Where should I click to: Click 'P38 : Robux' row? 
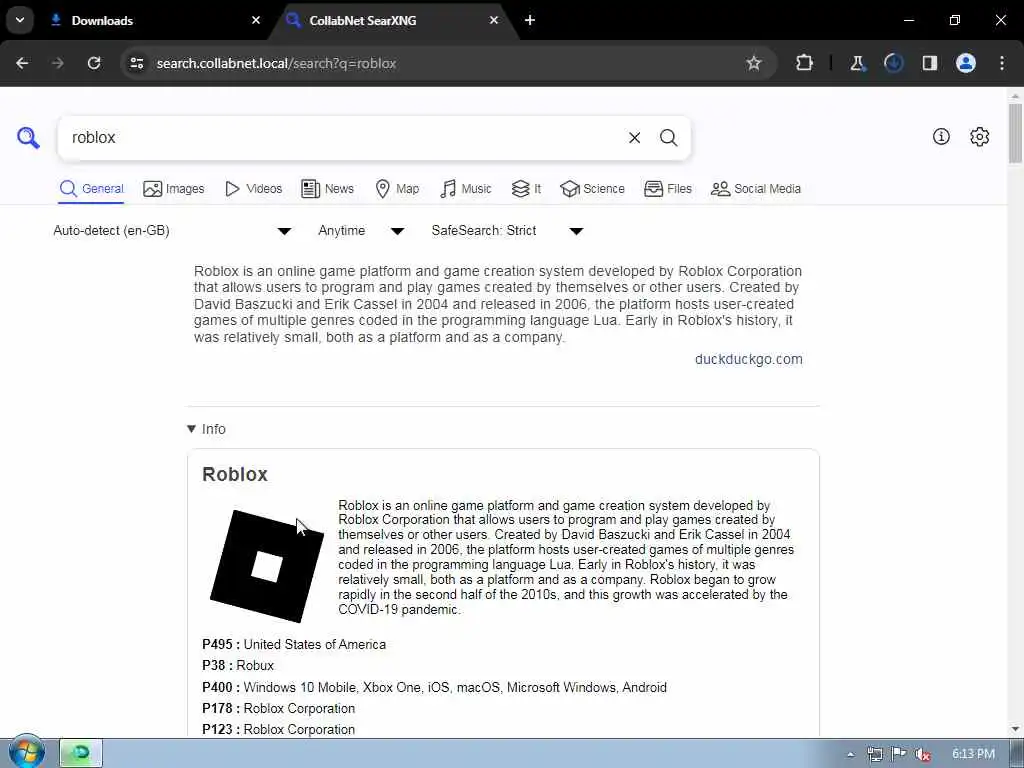238,665
